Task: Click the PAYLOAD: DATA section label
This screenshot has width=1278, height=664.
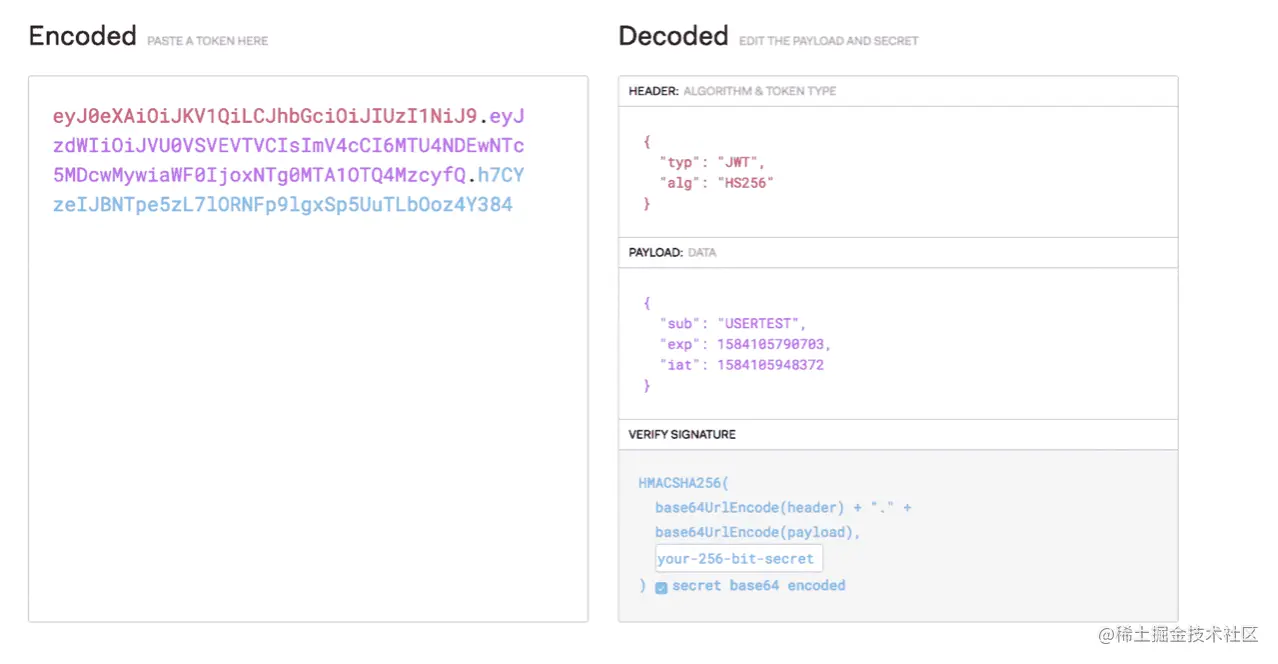Action: point(672,253)
